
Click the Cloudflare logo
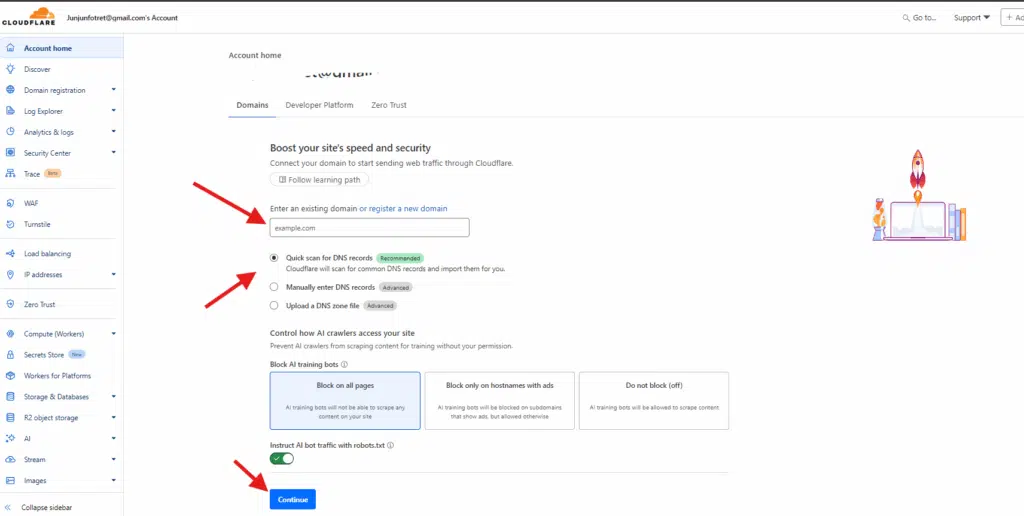pyautogui.click(x=29, y=16)
